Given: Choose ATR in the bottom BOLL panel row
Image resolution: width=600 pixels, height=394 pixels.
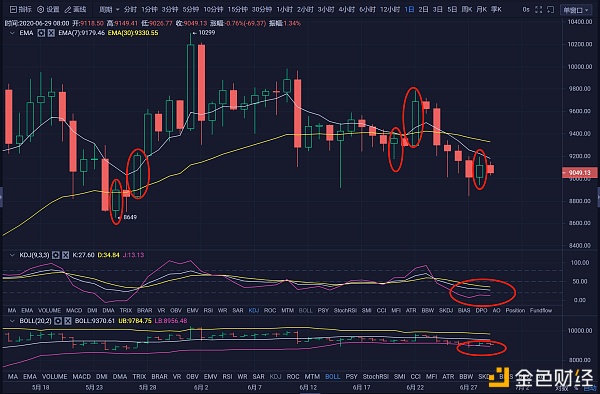Looking at the screenshot, I should (x=448, y=376).
